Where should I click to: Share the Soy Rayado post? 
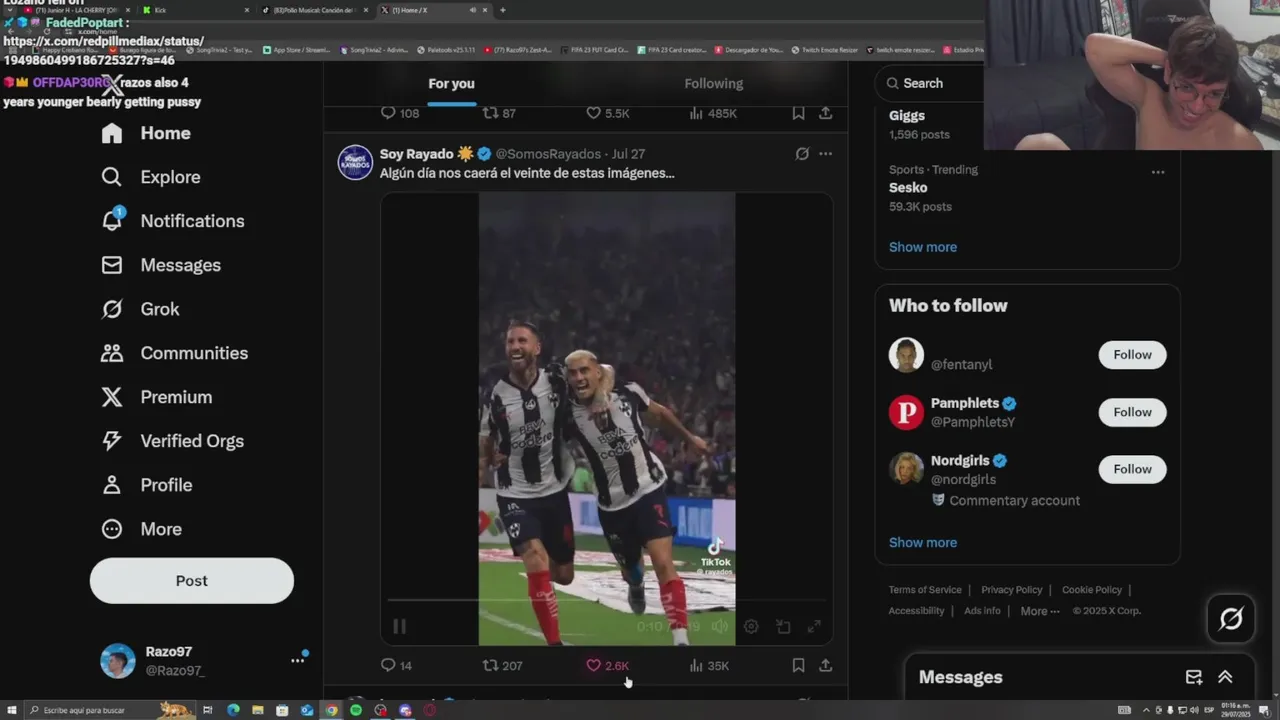(x=825, y=665)
